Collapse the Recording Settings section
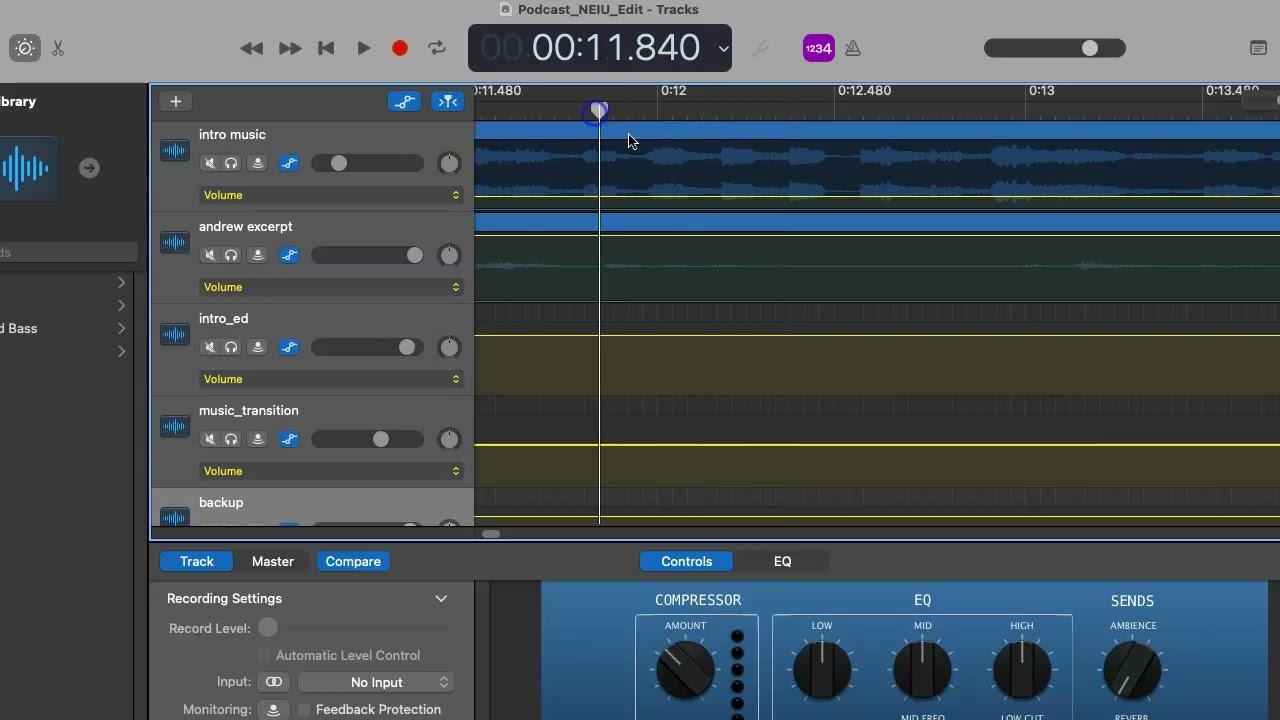Screen dimensions: 1280x720 (x=441, y=599)
